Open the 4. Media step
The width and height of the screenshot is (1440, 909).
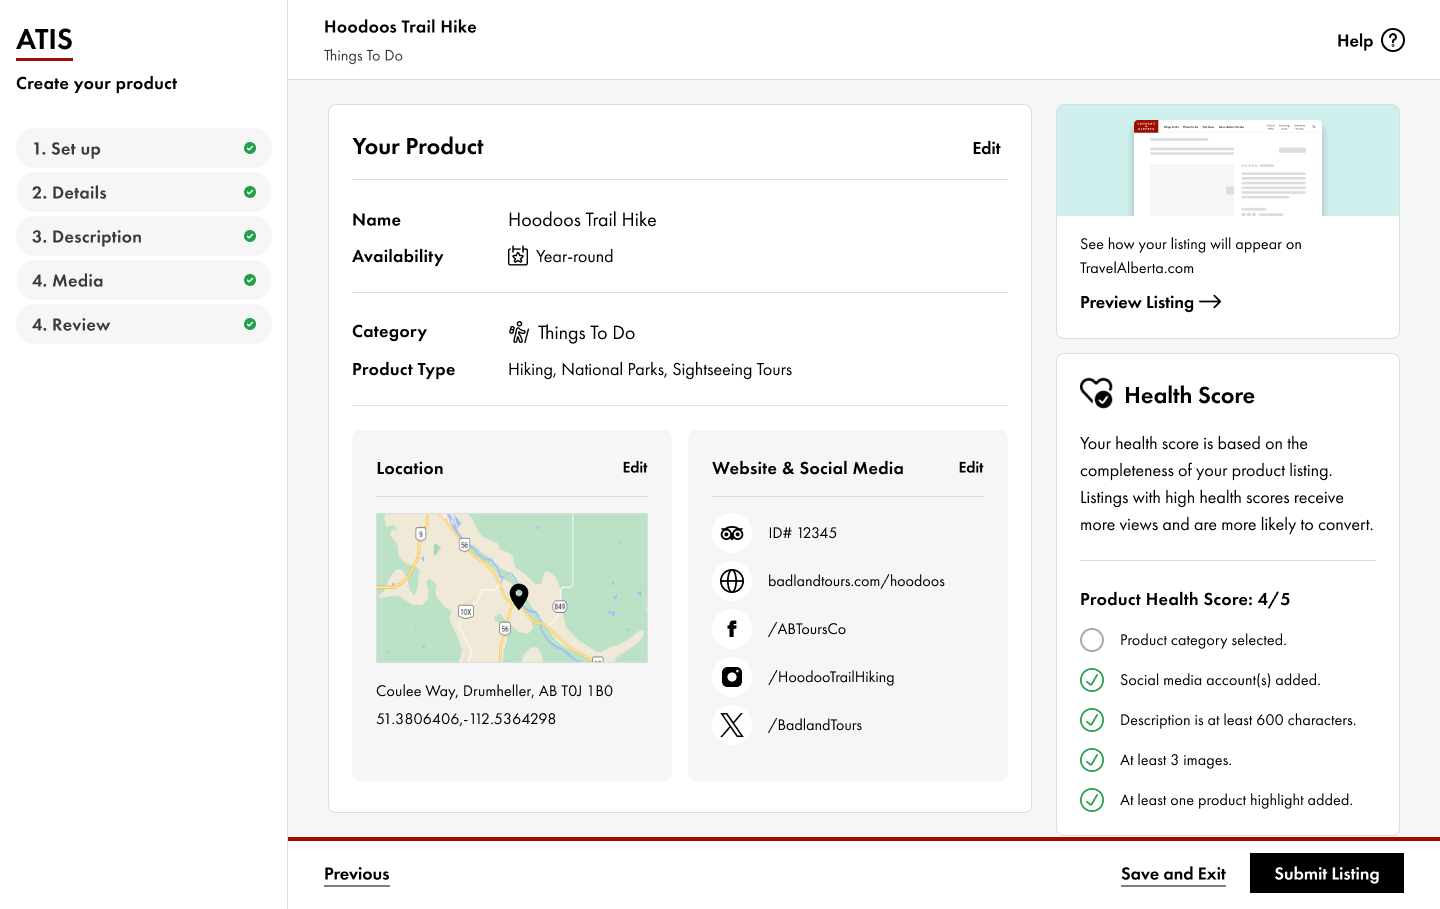144,280
